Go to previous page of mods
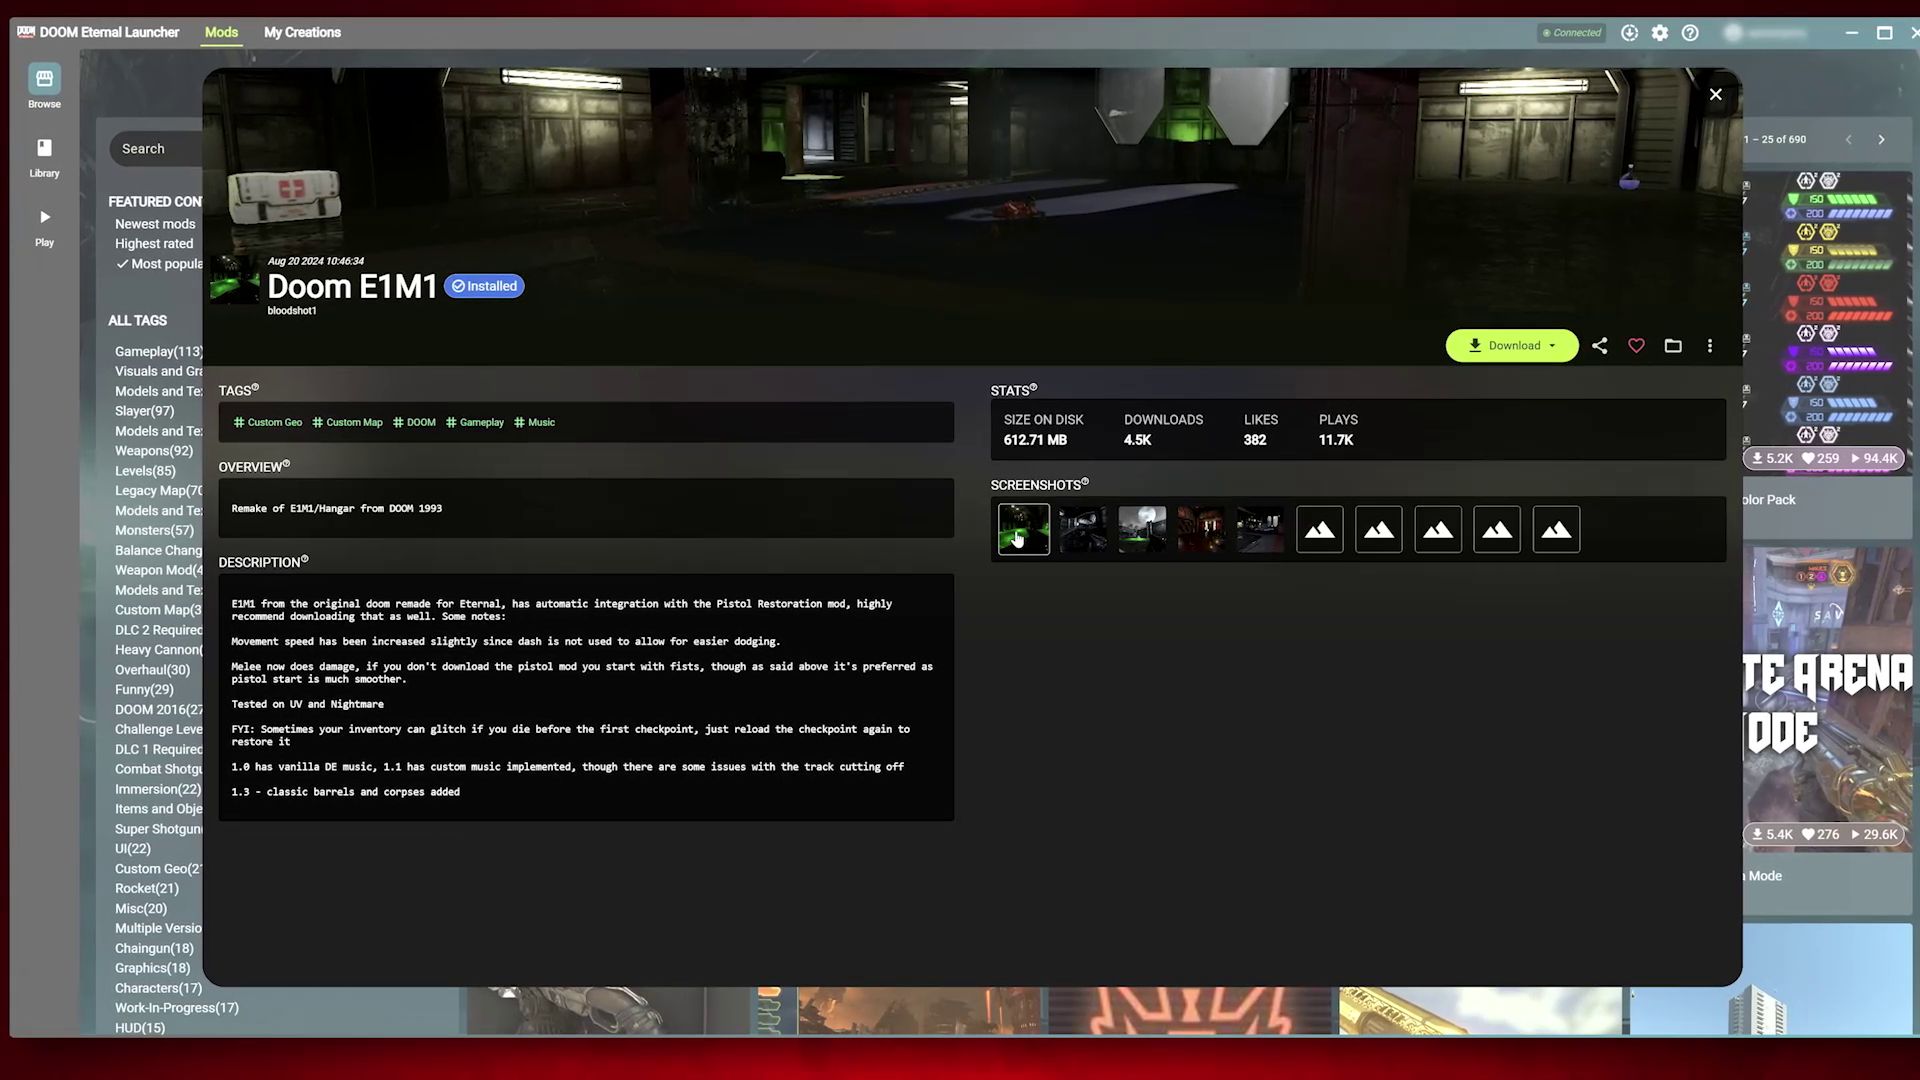Viewport: 1920px width, 1080px height. (1848, 140)
